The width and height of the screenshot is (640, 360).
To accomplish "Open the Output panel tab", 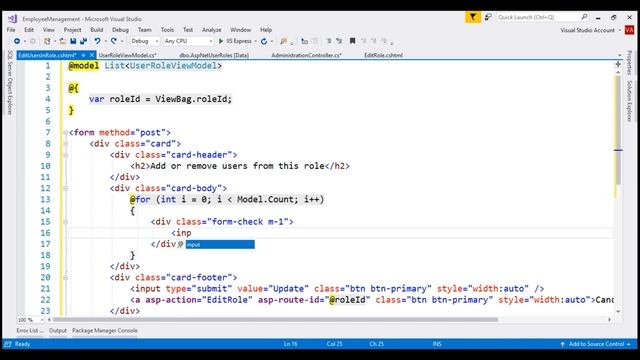I will tap(58, 331).
